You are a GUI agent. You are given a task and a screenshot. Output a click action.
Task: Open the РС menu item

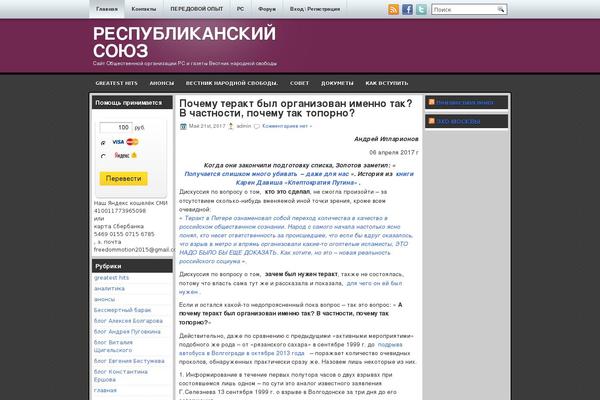pyautogui.click(x=240, y=9)
